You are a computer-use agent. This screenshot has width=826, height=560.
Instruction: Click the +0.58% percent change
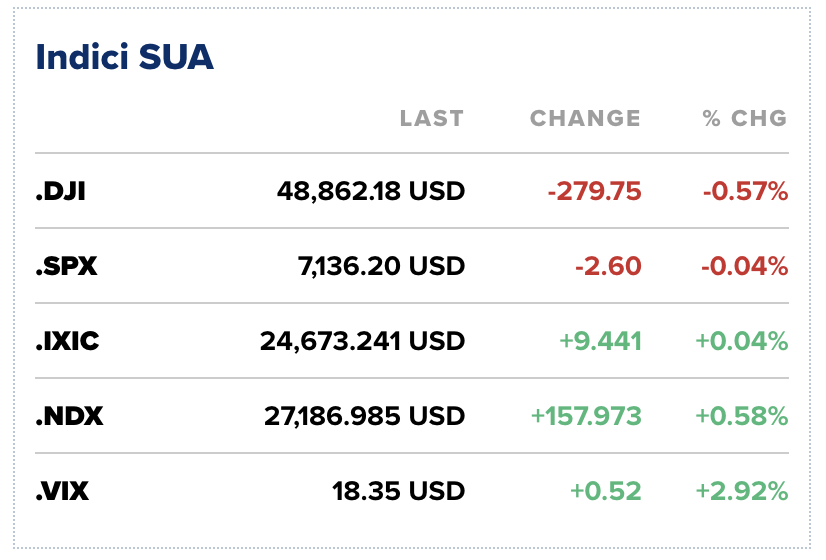pyautogui.click(x=740, y=416)
